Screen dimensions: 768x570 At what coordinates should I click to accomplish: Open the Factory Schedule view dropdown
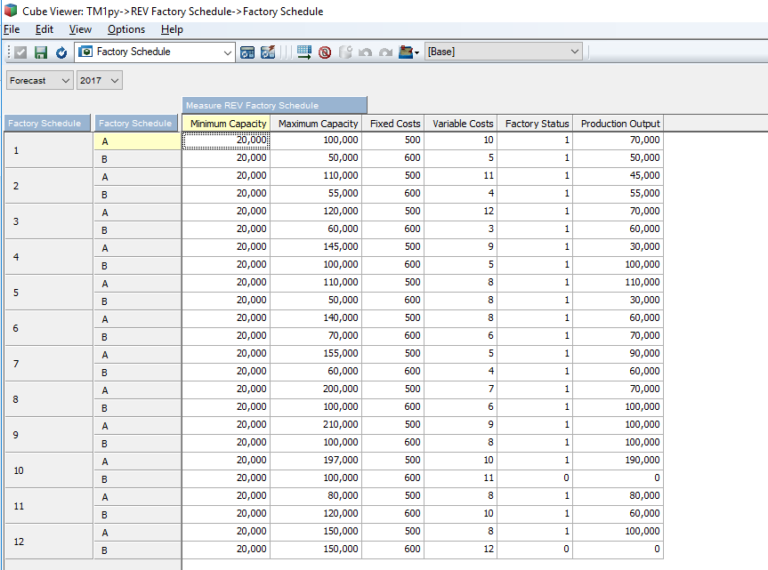point(227,52)
